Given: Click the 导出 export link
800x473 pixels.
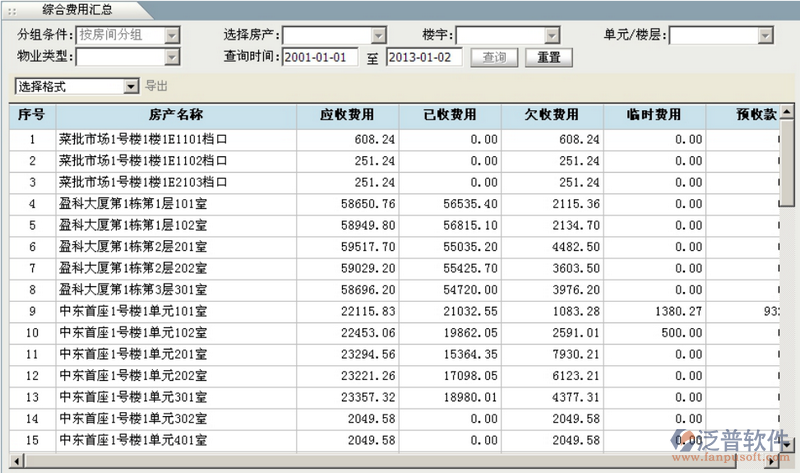Looking at the screenshot, I should tap(157, 87).
